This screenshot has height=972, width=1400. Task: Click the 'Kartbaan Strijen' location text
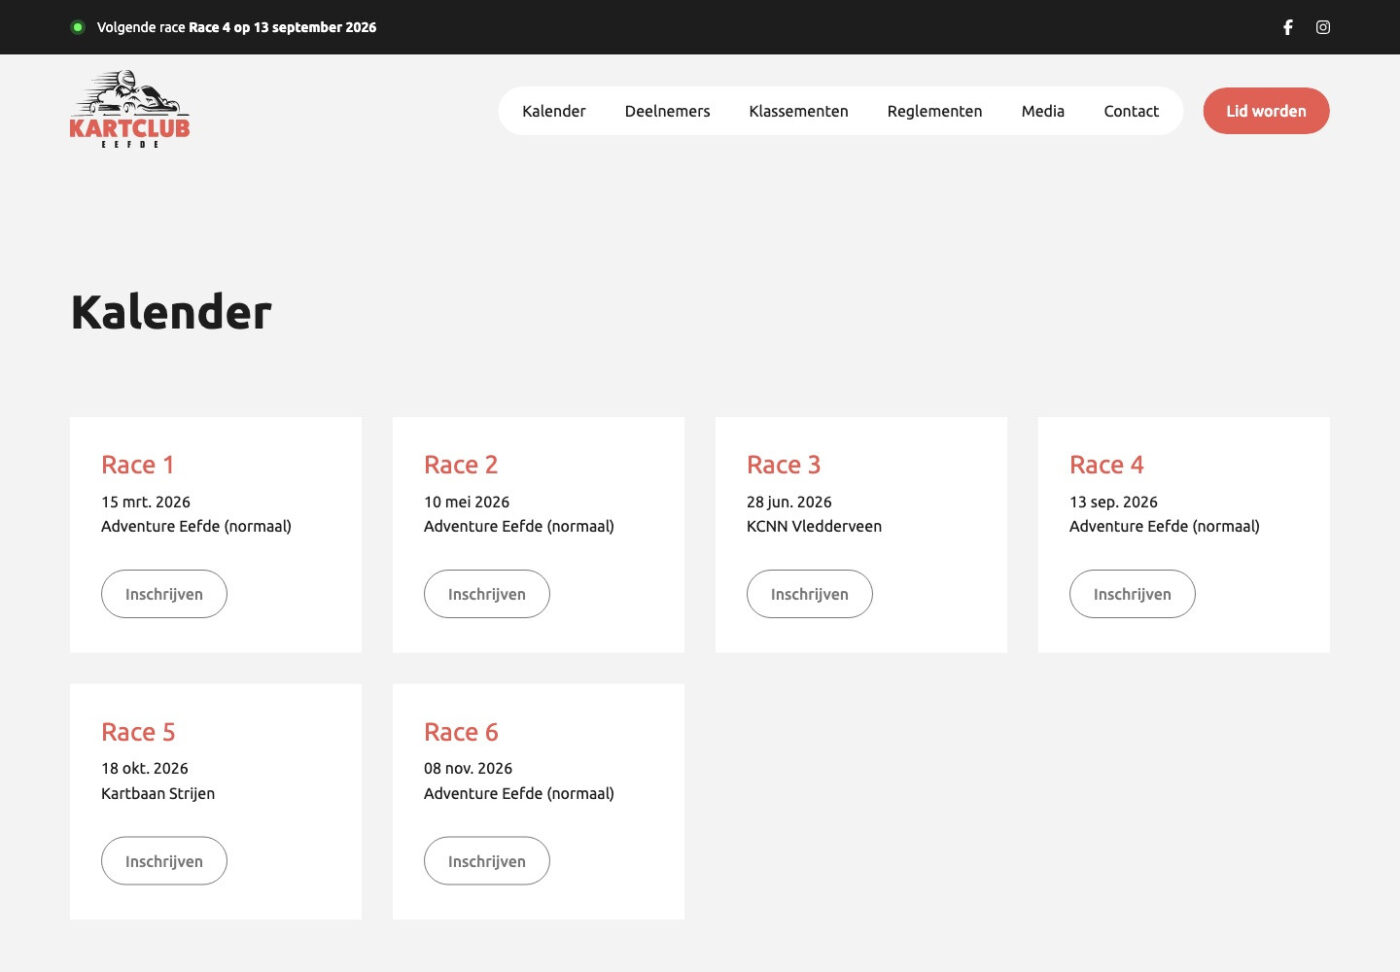158,793
